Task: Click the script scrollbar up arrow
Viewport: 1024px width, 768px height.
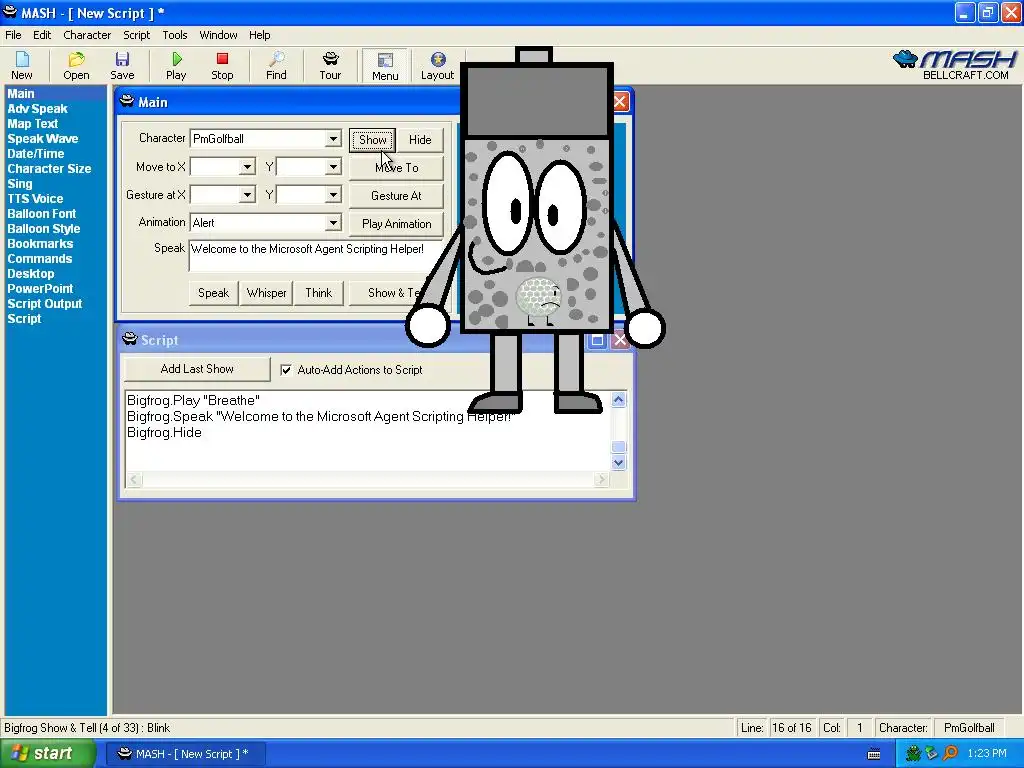Action: (x=618, y=400)
